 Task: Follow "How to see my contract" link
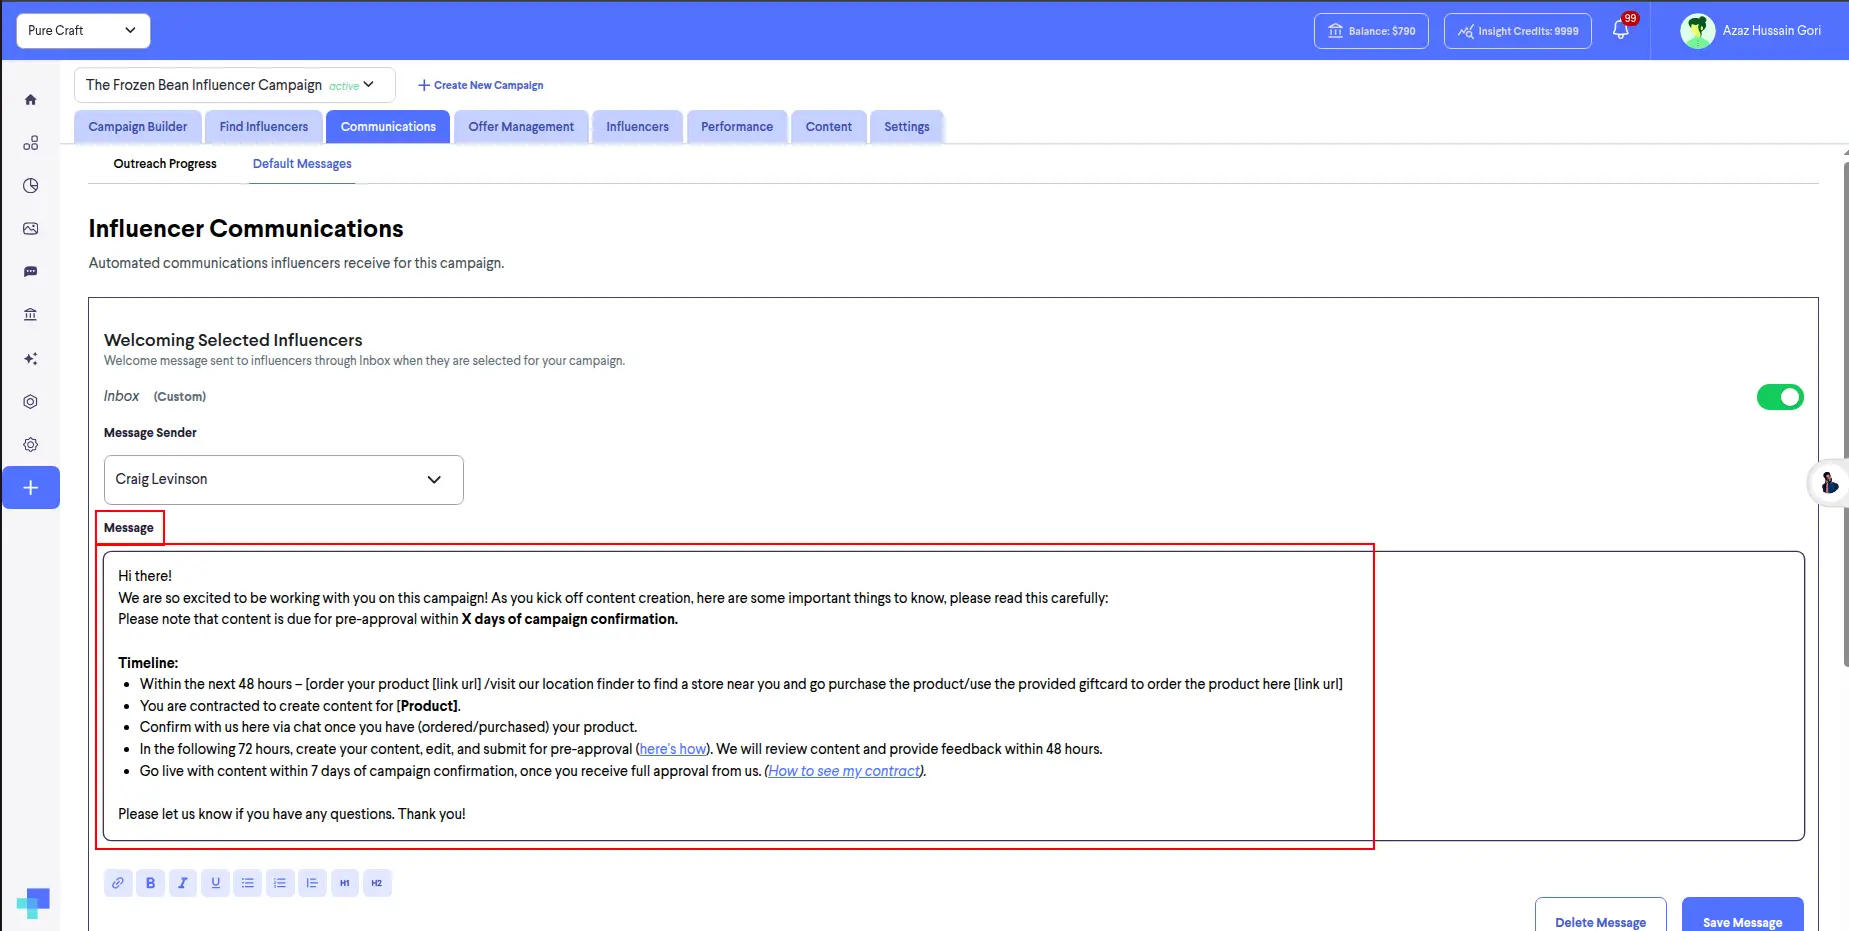click(x=844, y=771)
